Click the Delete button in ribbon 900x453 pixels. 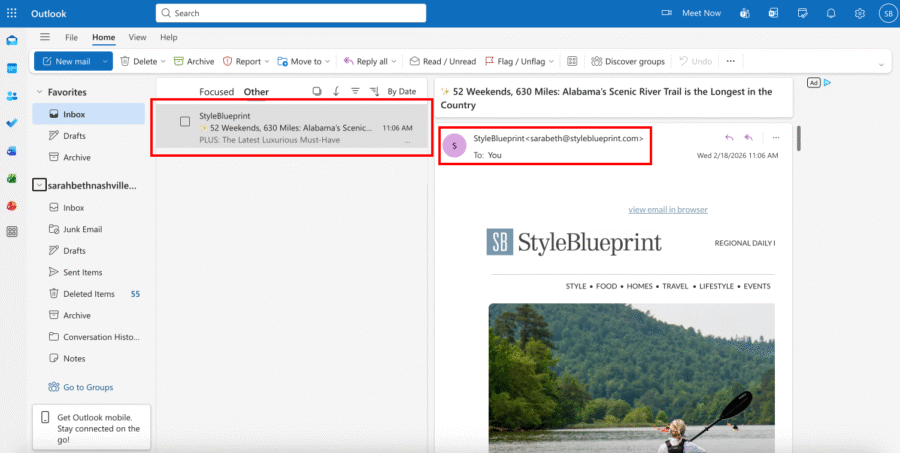point(138,61)
